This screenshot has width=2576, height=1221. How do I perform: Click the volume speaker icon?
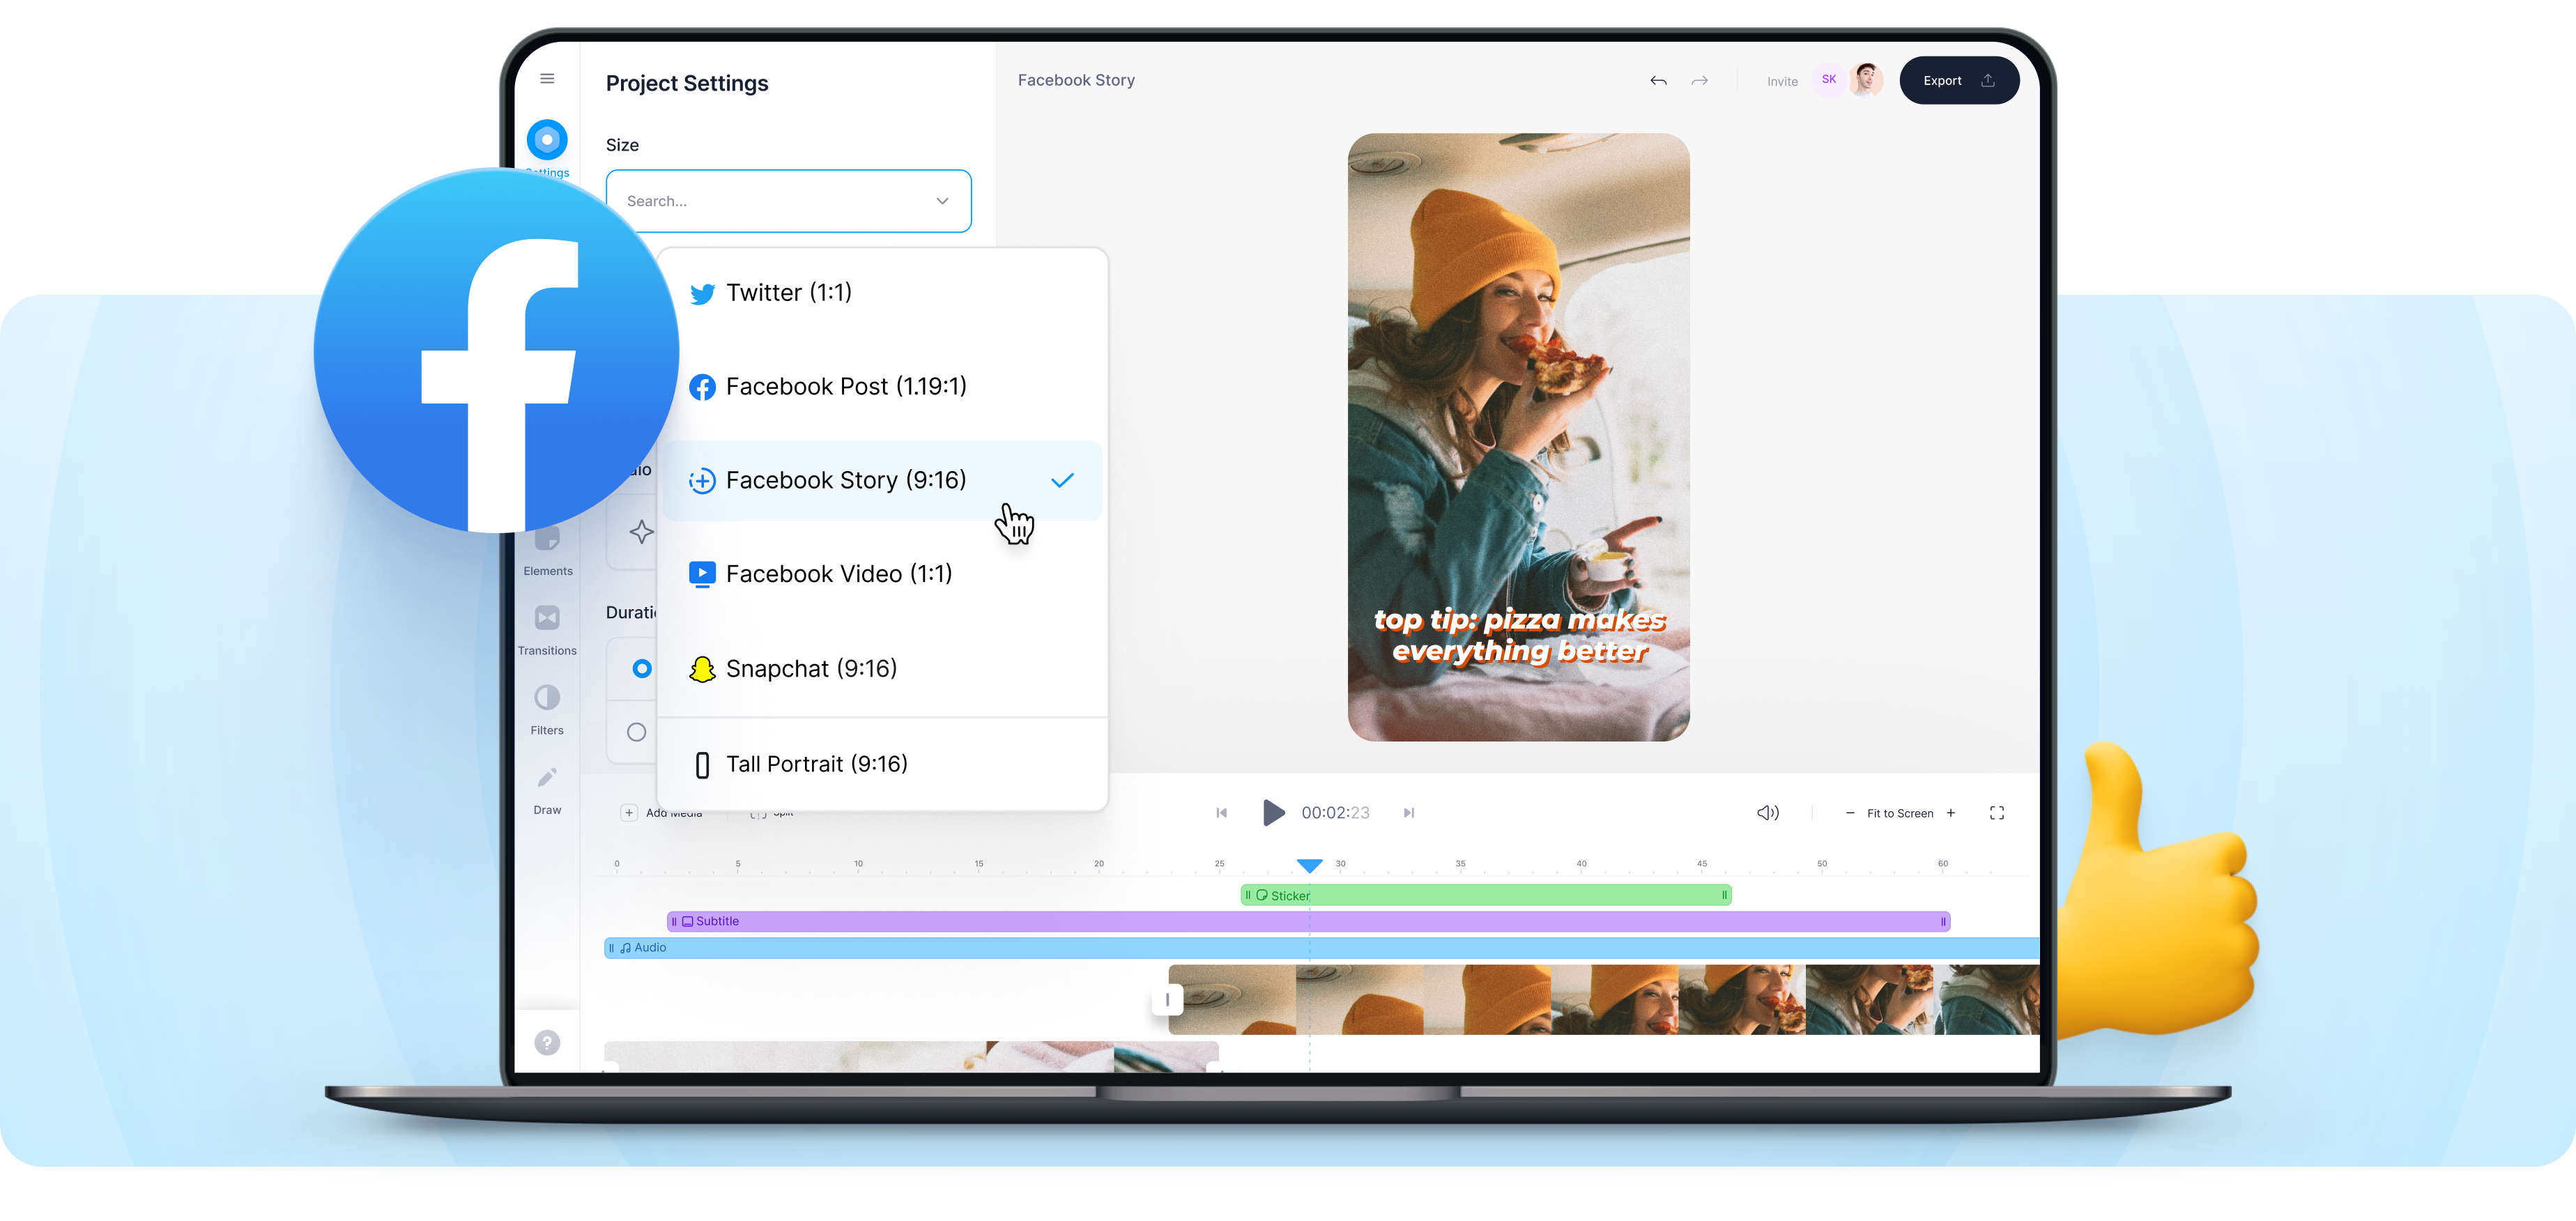pos(1768,812)
